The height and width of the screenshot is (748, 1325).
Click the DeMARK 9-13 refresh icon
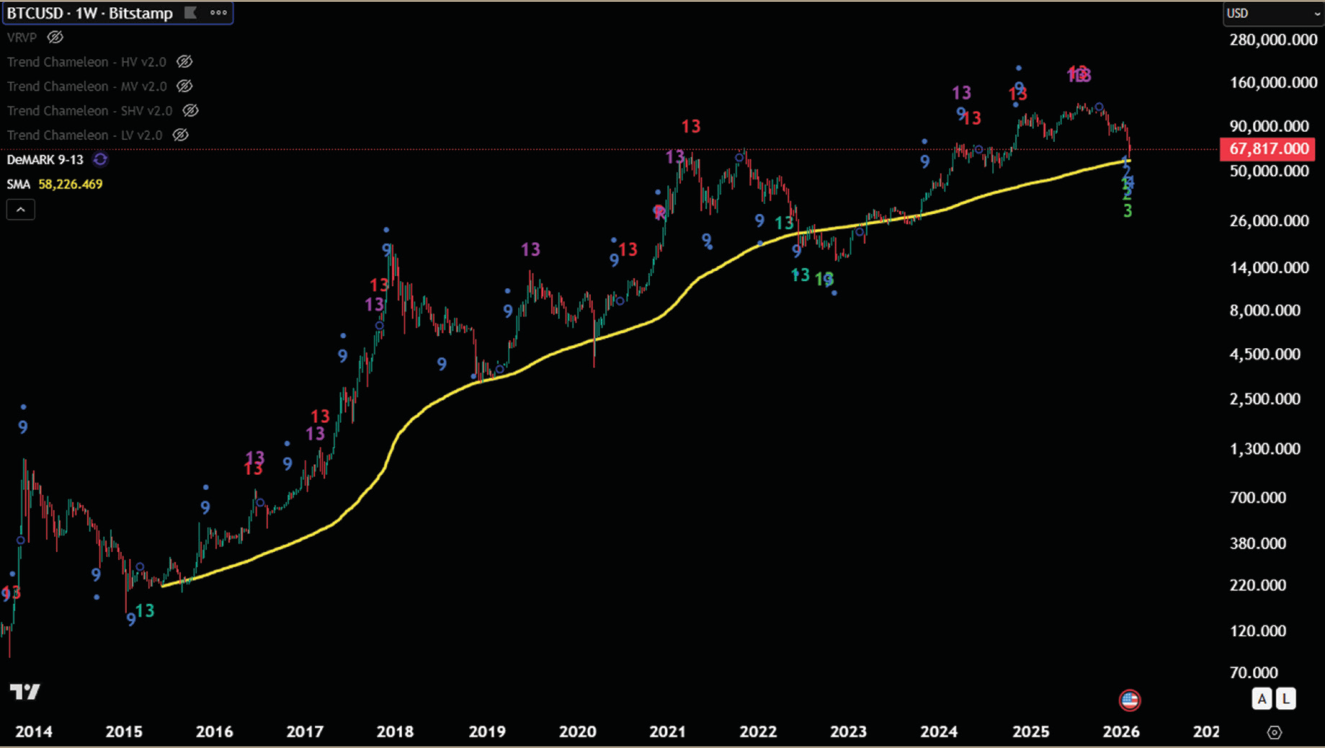[100, 160]
